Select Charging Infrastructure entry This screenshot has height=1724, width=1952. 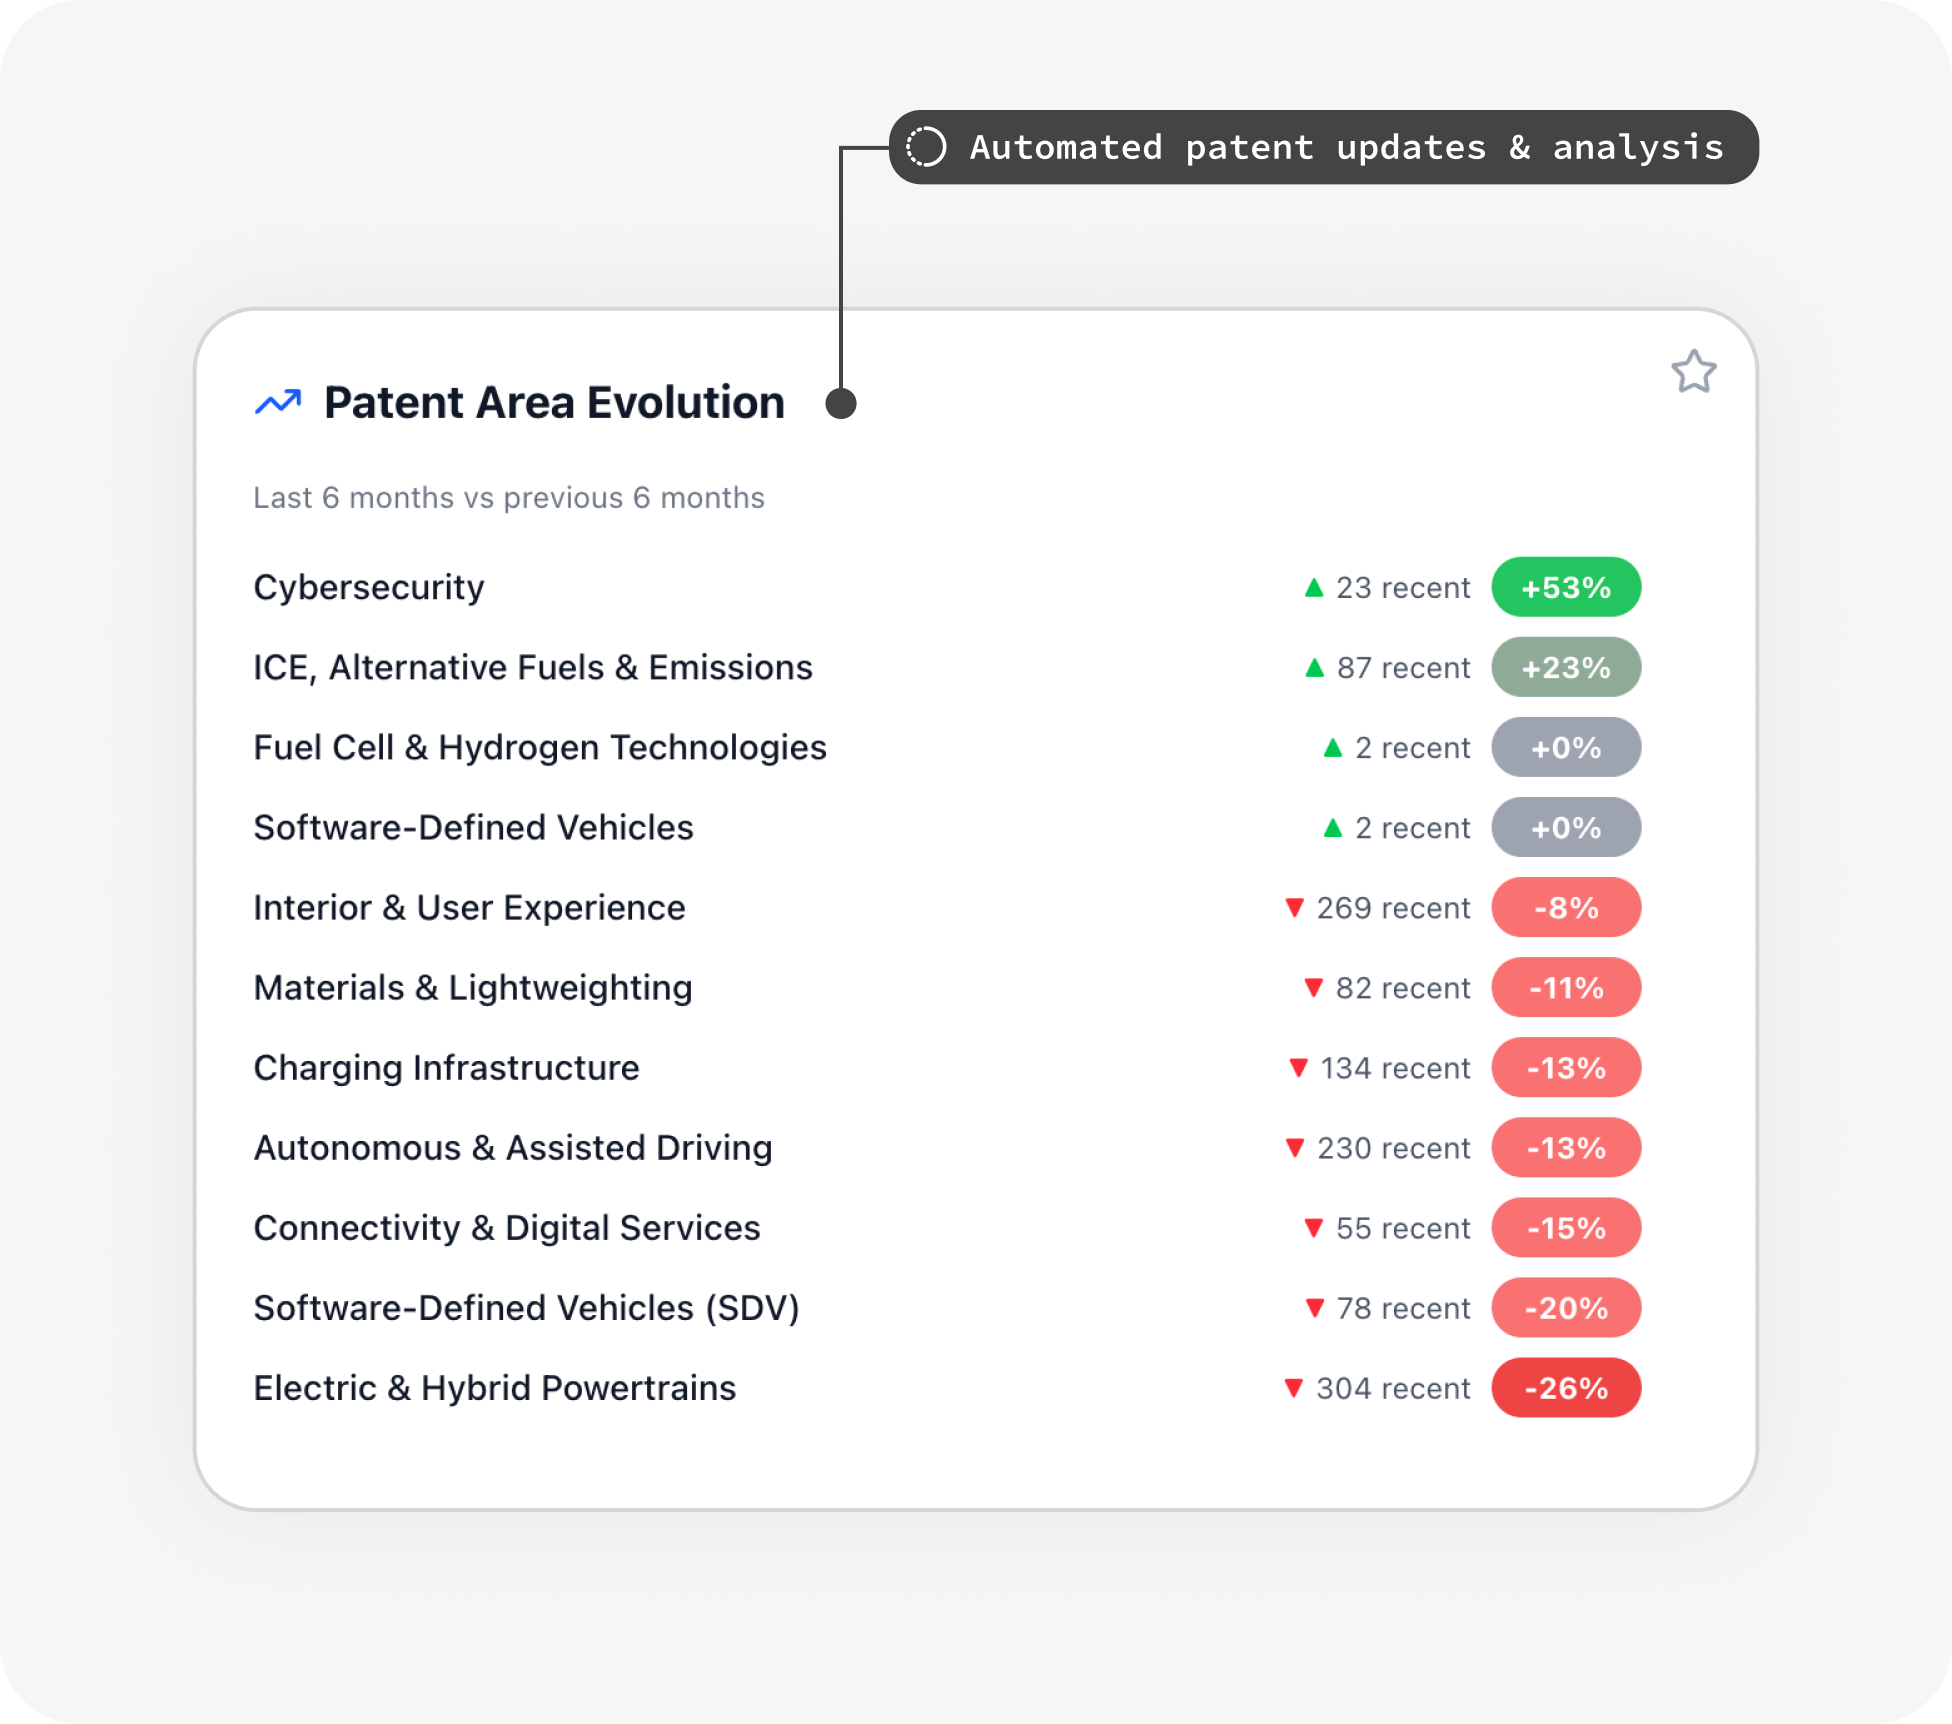point(446,1068)
